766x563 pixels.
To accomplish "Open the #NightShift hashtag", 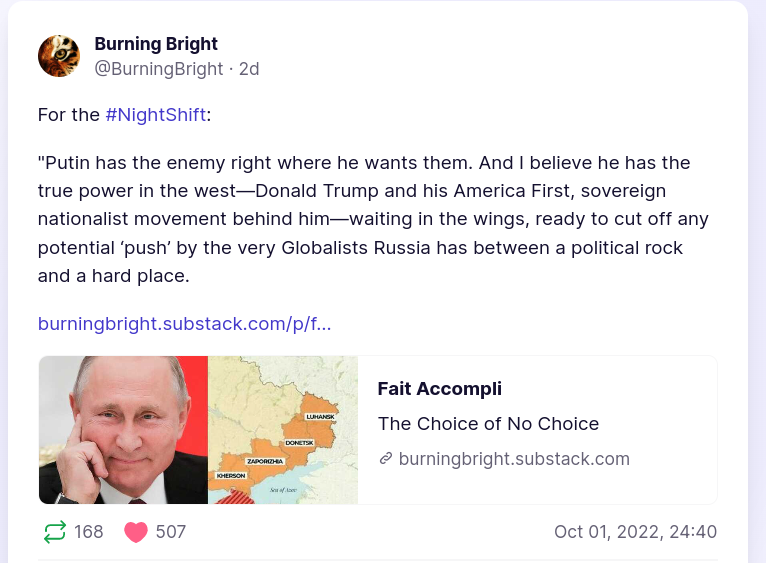I will [156, 114].
